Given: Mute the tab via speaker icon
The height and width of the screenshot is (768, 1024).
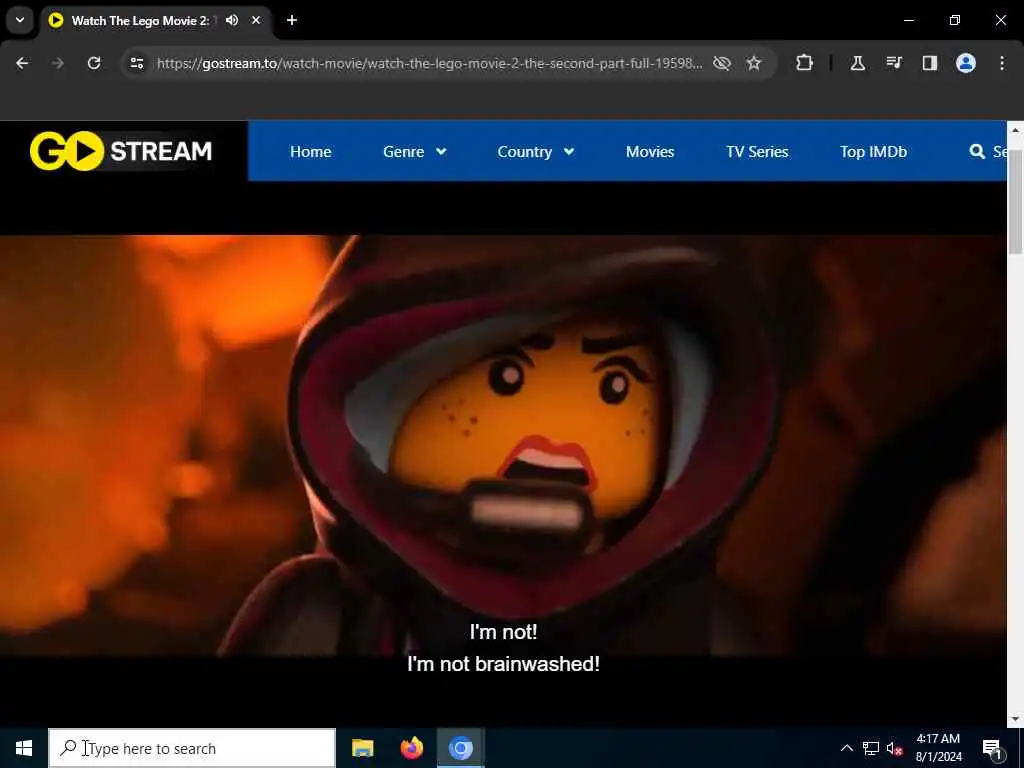Looking at the screenshot, I should 232,20.
